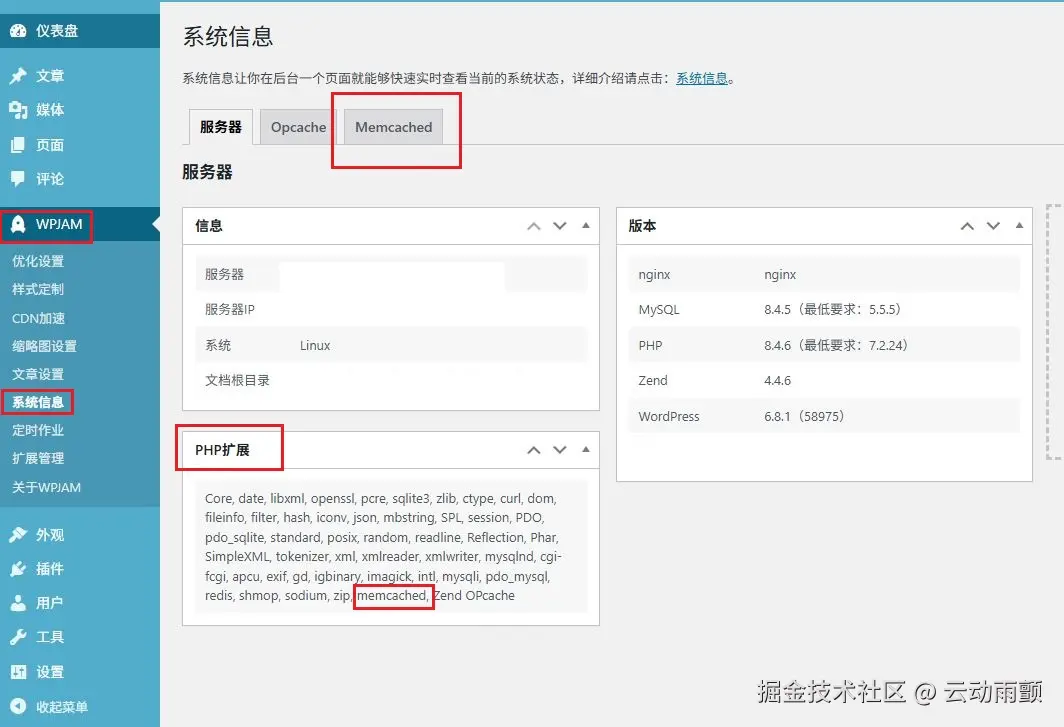Click the wrench icon beside 工具
The image size is (1064, 727).
[18, 637]
